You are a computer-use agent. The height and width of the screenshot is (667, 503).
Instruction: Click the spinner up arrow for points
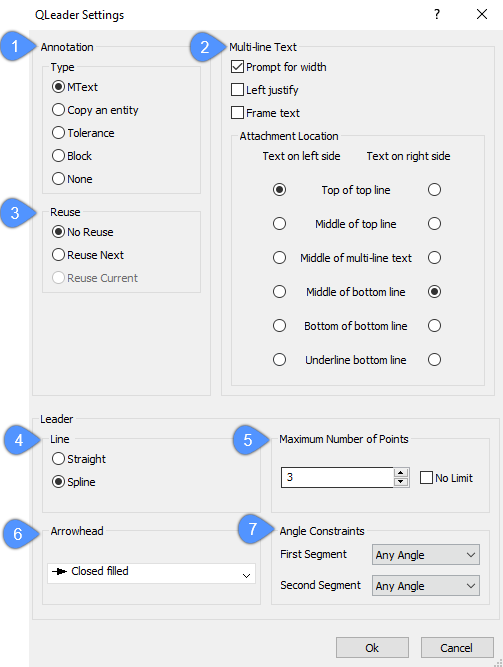point(401,473)
